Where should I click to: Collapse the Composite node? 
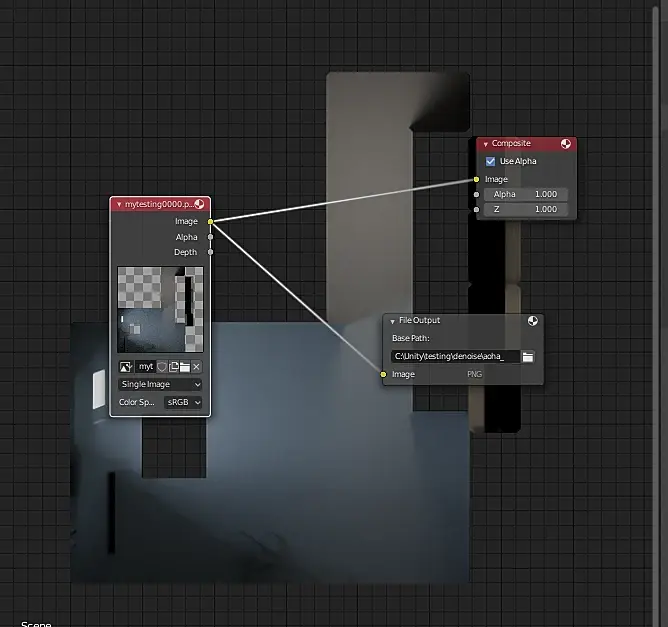(x=486, y=144)
